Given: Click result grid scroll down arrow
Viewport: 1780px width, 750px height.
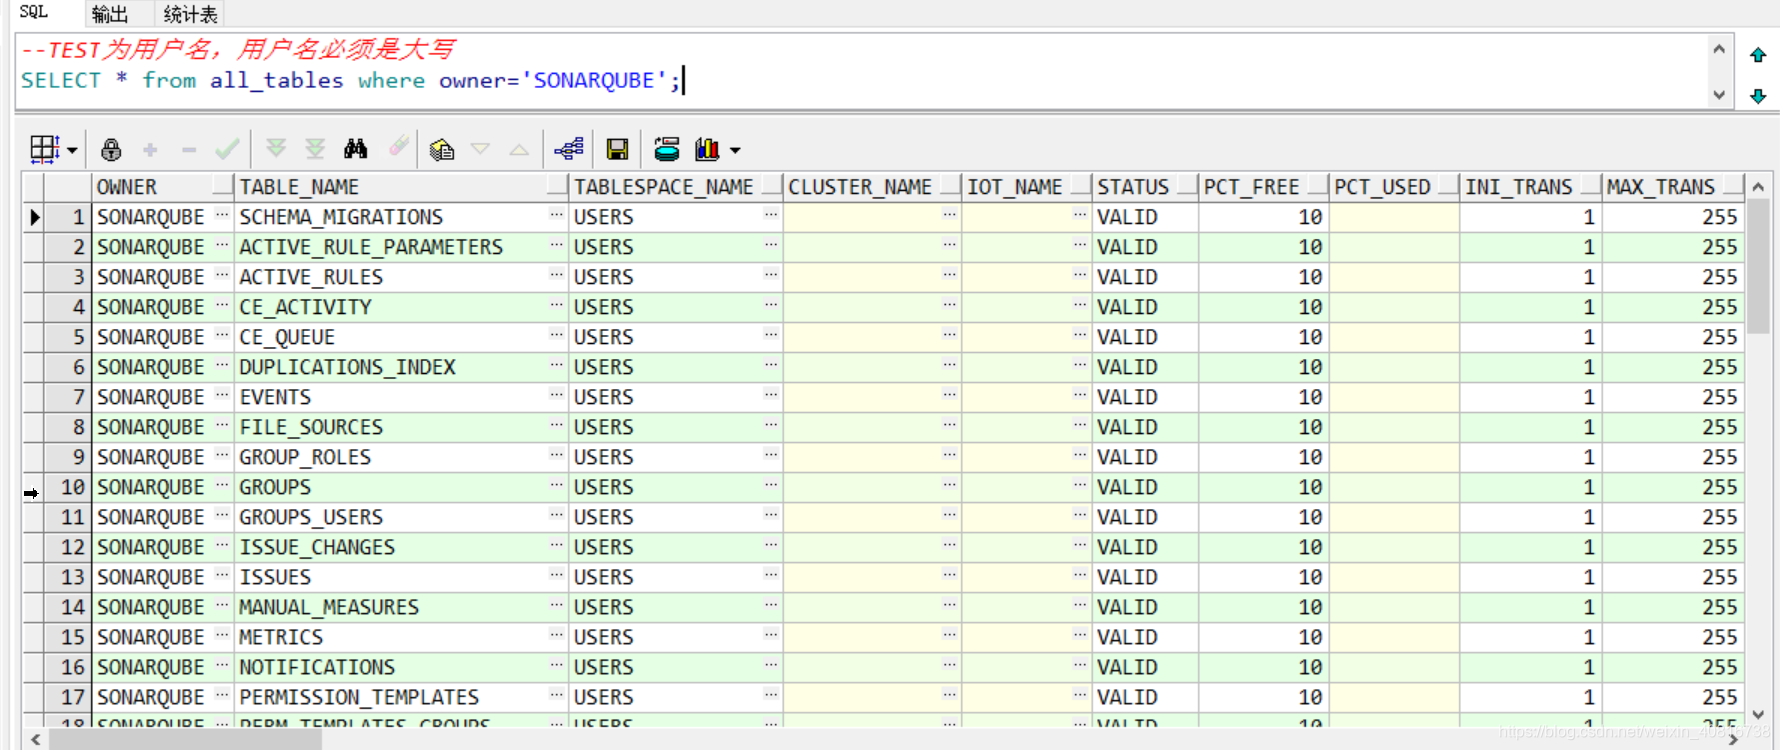Looking at the screenshot, I should point(1759,714).
